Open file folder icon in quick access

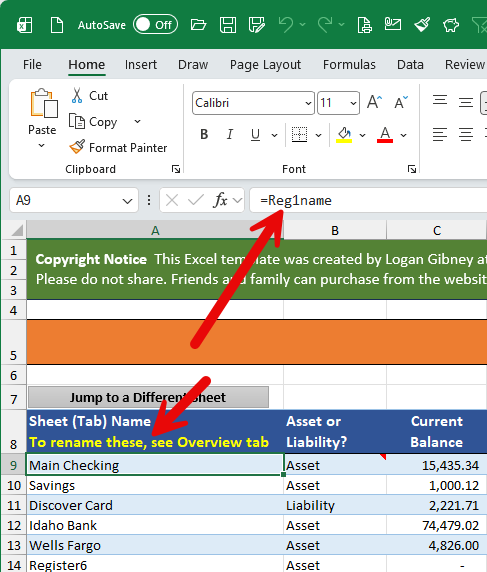tap(198, 25)
